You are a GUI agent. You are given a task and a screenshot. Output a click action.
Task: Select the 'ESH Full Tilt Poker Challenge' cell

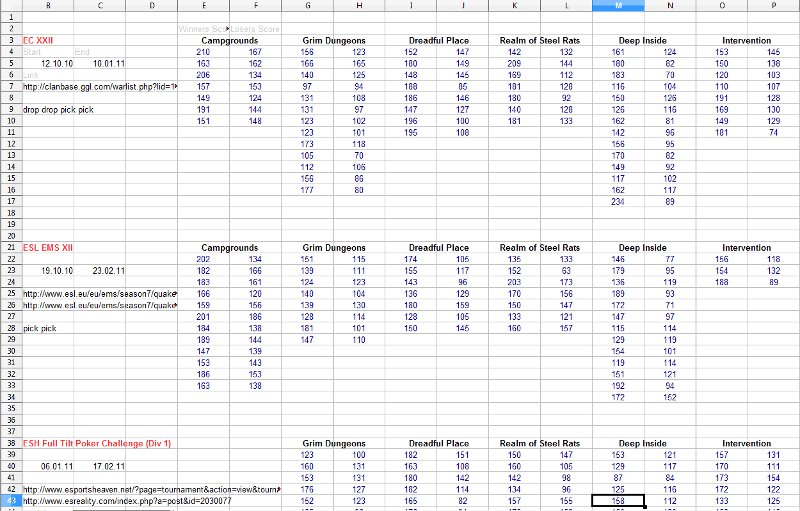coord(97,443)
